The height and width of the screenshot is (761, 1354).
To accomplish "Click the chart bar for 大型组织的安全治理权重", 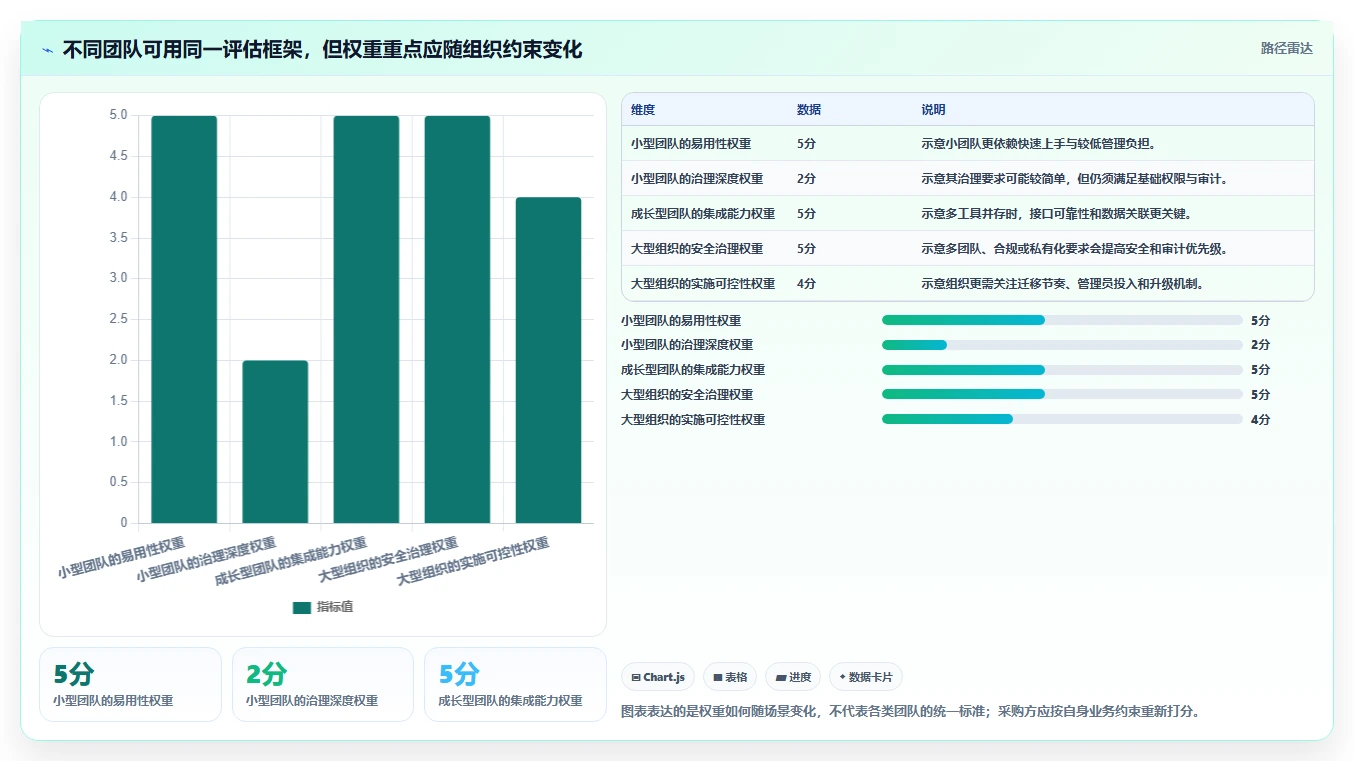I will coord(457,319).
